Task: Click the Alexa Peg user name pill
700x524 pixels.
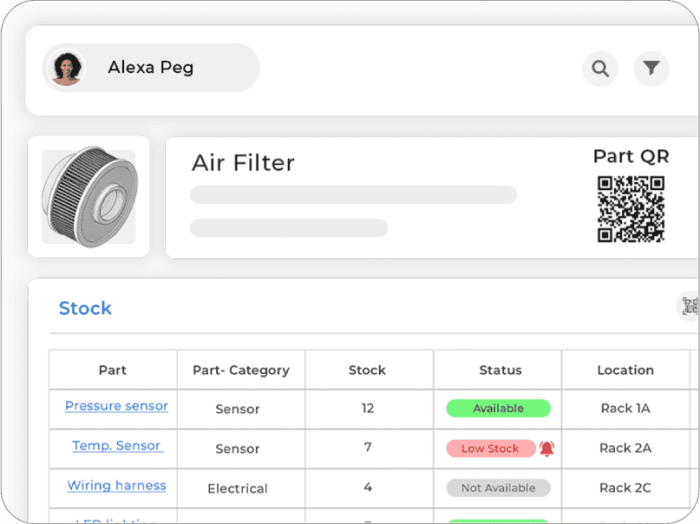Action: pyautogui.click(x=151, y=68)
